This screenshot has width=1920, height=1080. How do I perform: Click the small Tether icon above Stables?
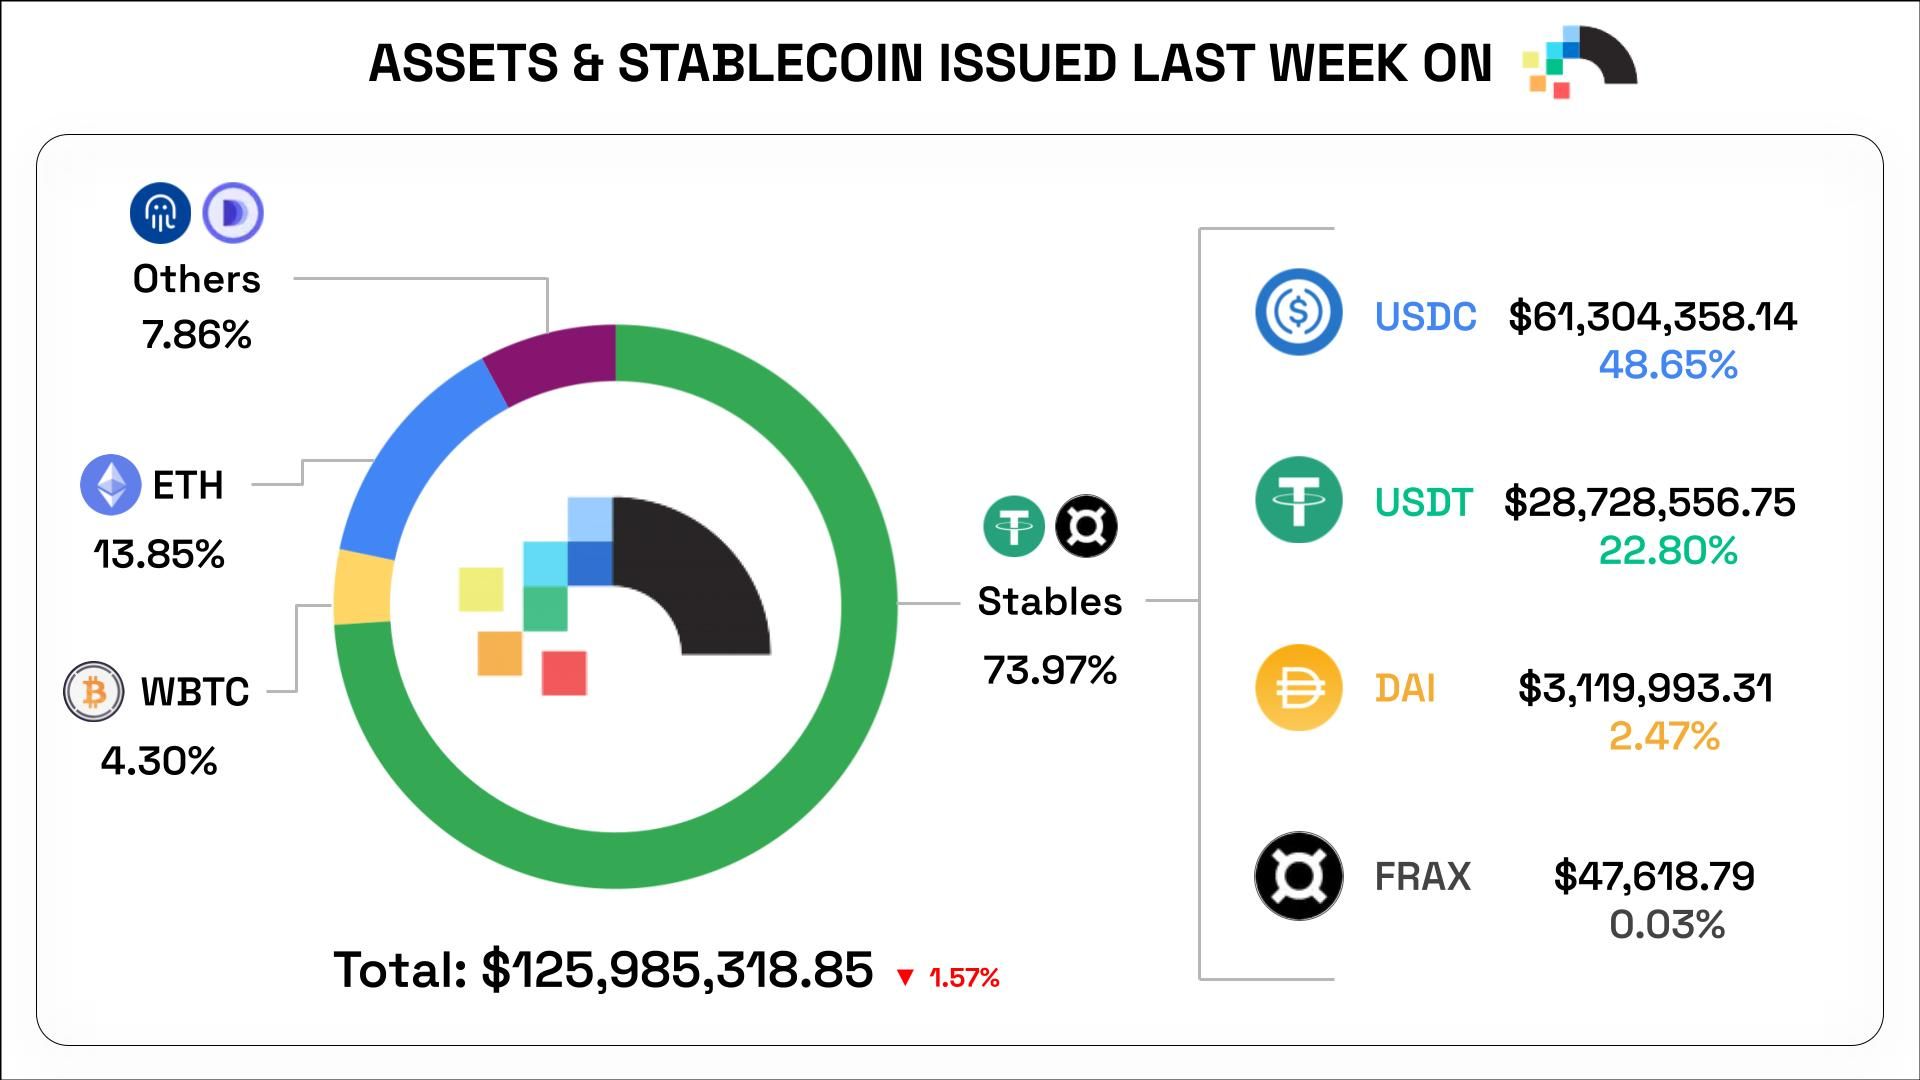point(1014,526)
